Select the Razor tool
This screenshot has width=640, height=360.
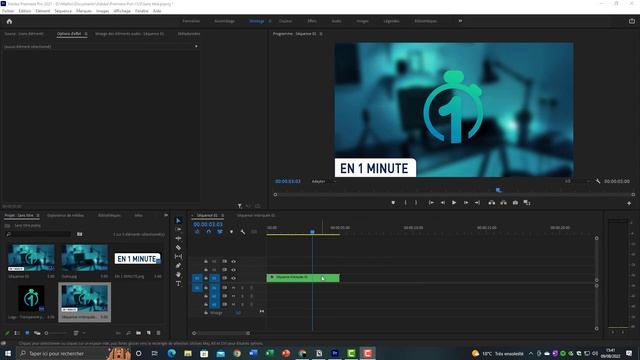(x=178, y=247)
